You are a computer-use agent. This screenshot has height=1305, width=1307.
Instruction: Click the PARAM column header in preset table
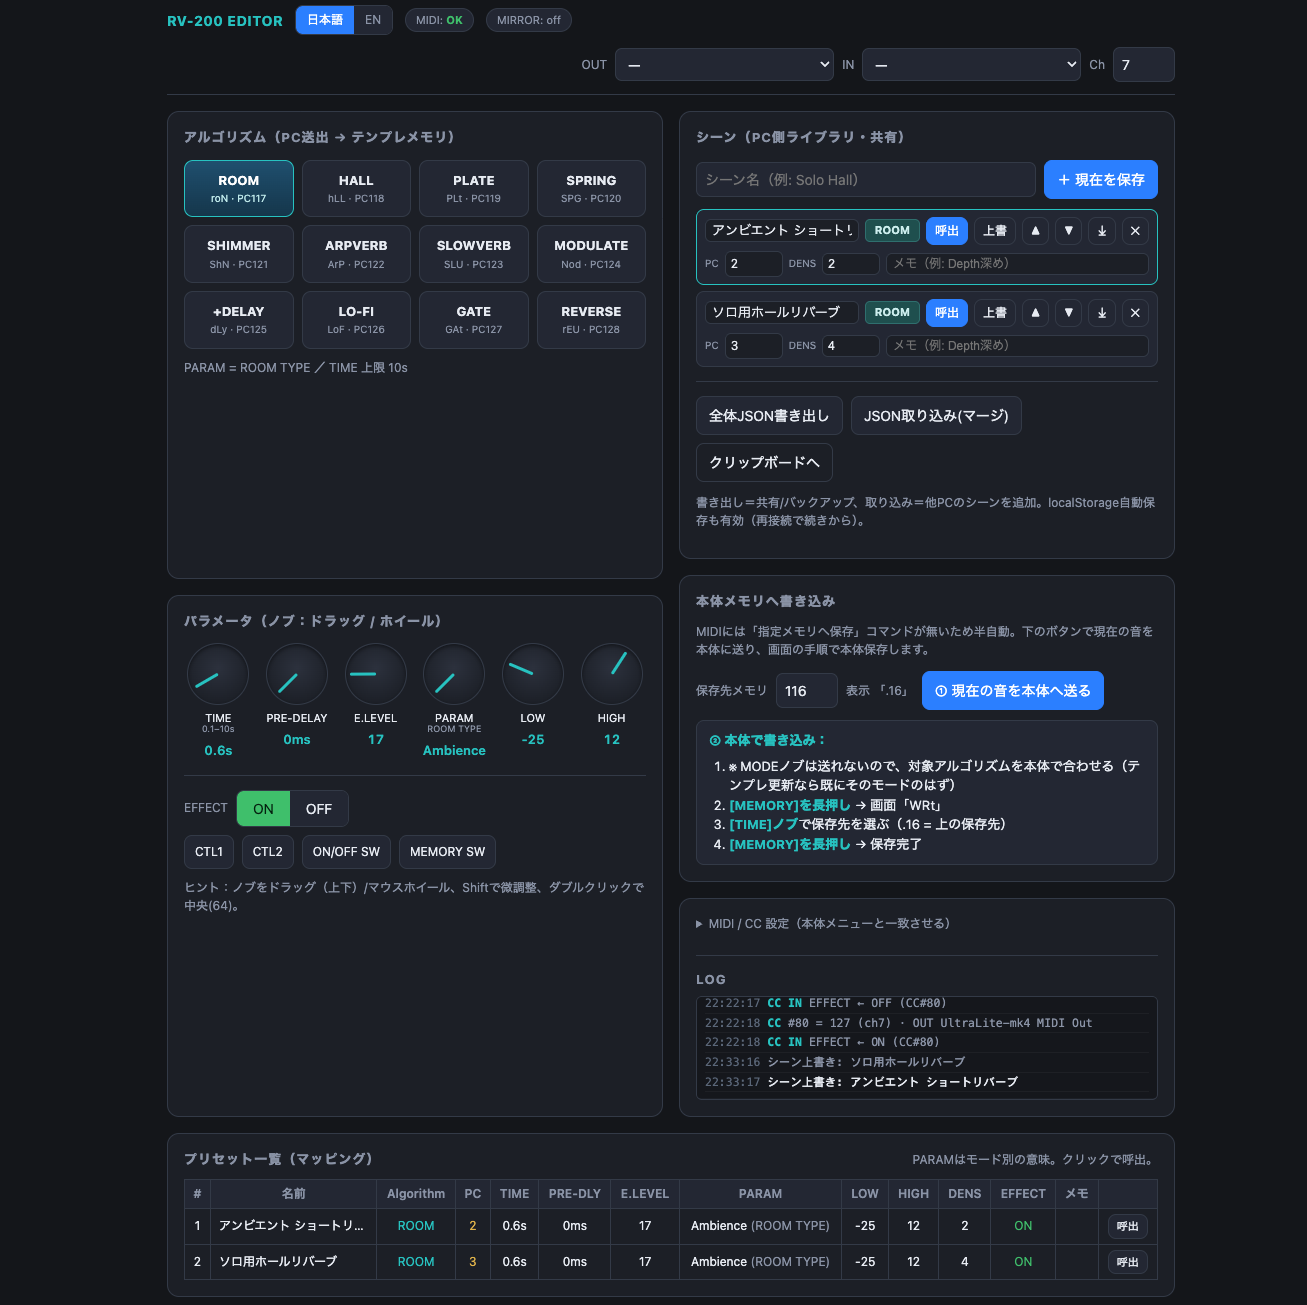pyautogui.click(x=760, y=1194)
